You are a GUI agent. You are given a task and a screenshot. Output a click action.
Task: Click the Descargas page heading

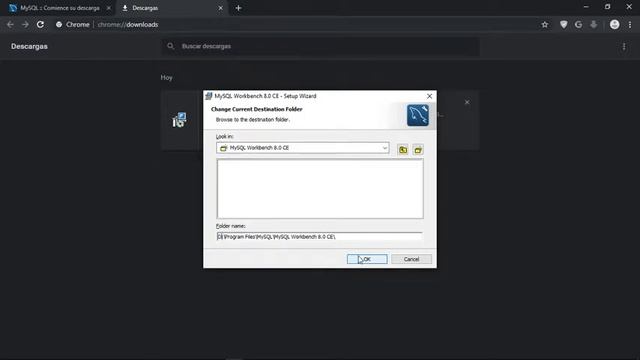[29, 47]
